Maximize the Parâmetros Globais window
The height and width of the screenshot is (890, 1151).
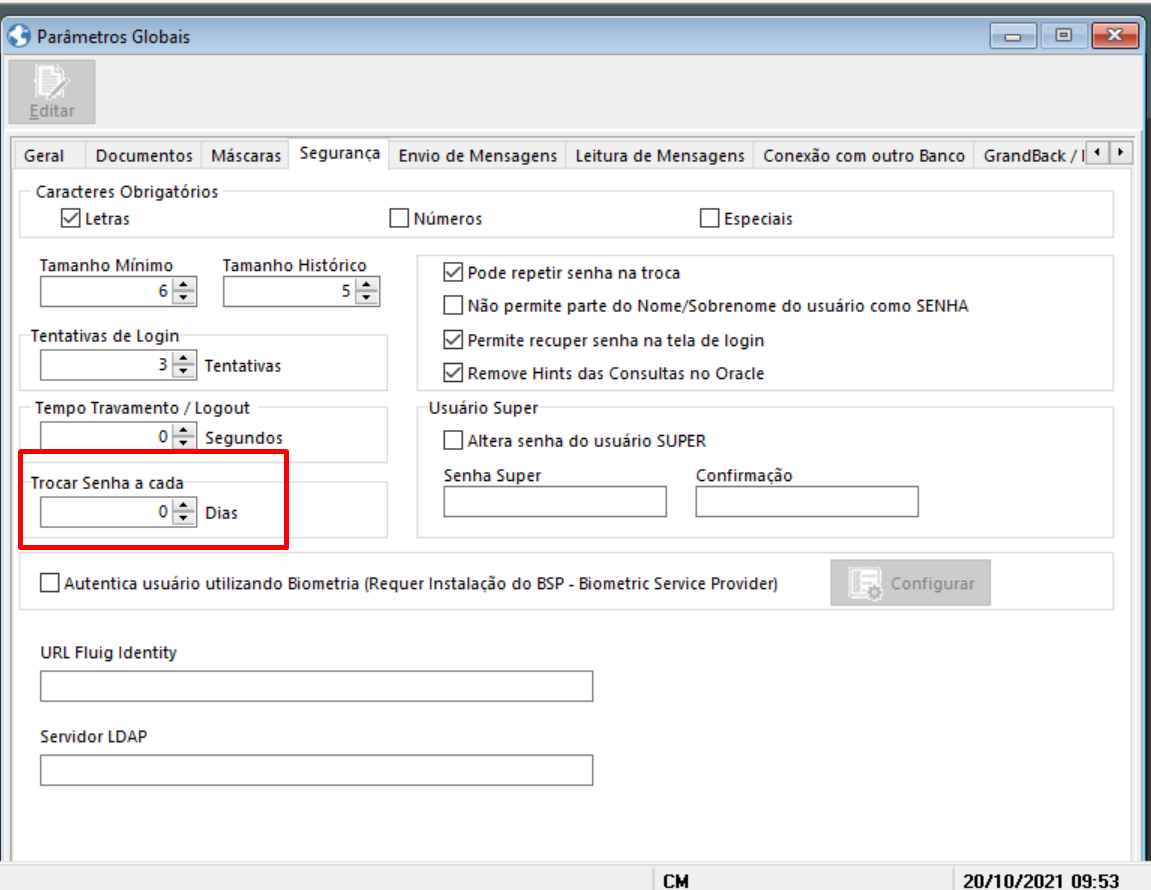[x=1064, y=35]
